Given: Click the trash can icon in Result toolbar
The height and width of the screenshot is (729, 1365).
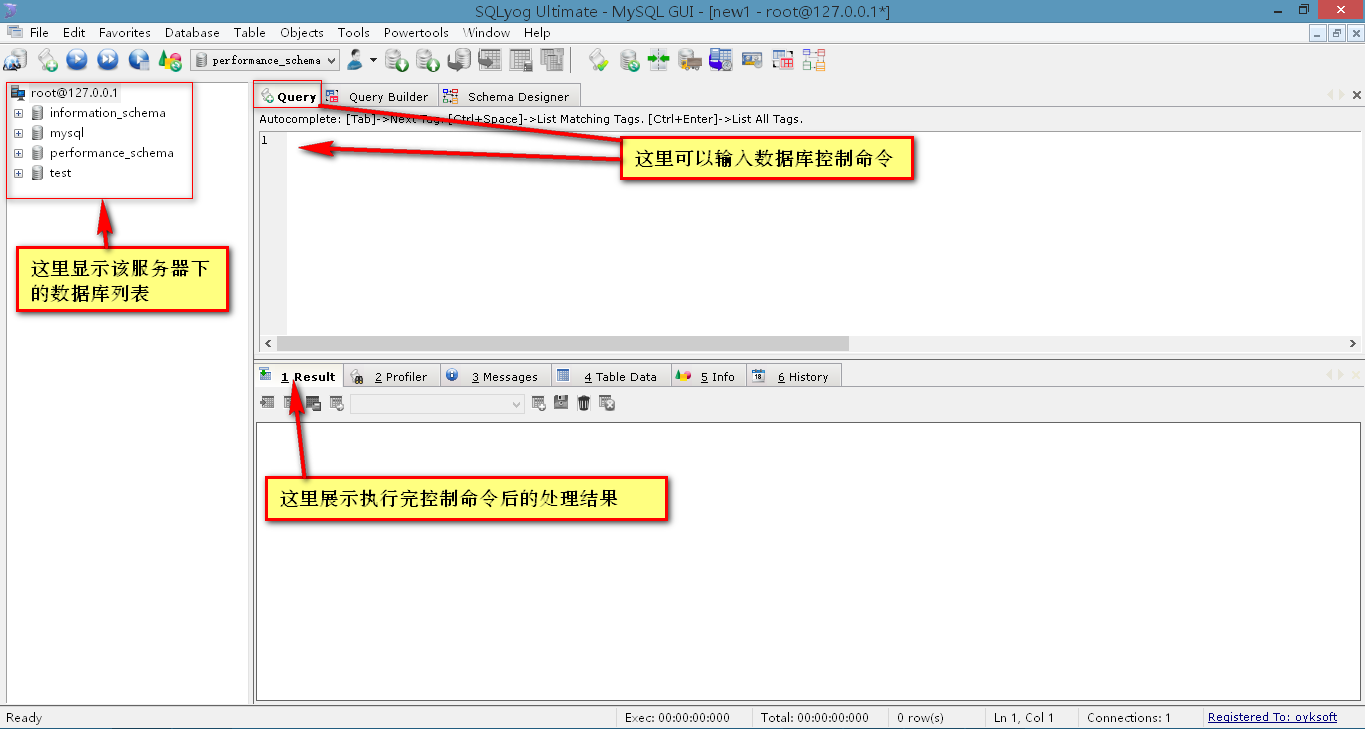Looking at the screenshot, I should 584,403.
